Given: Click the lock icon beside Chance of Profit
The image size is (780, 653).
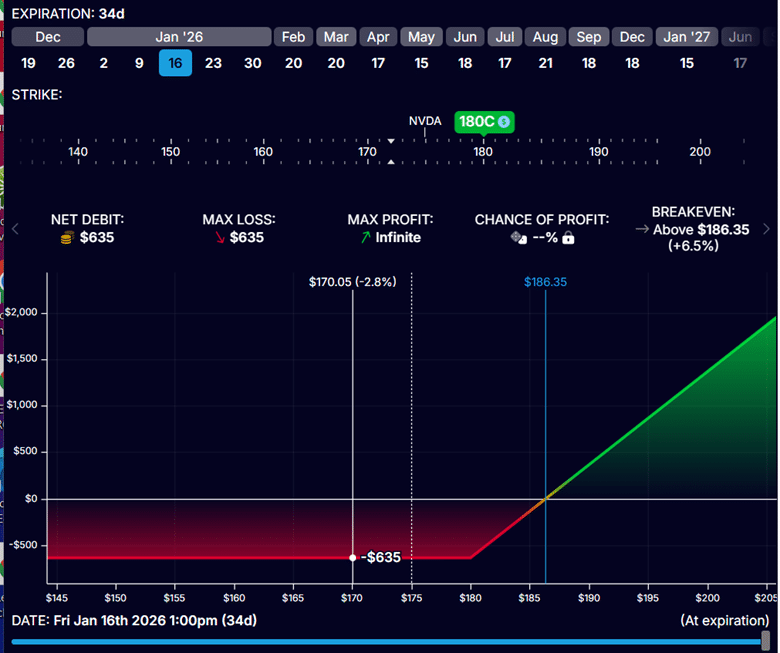Looking at the screenshot, I should coord(568,238).
